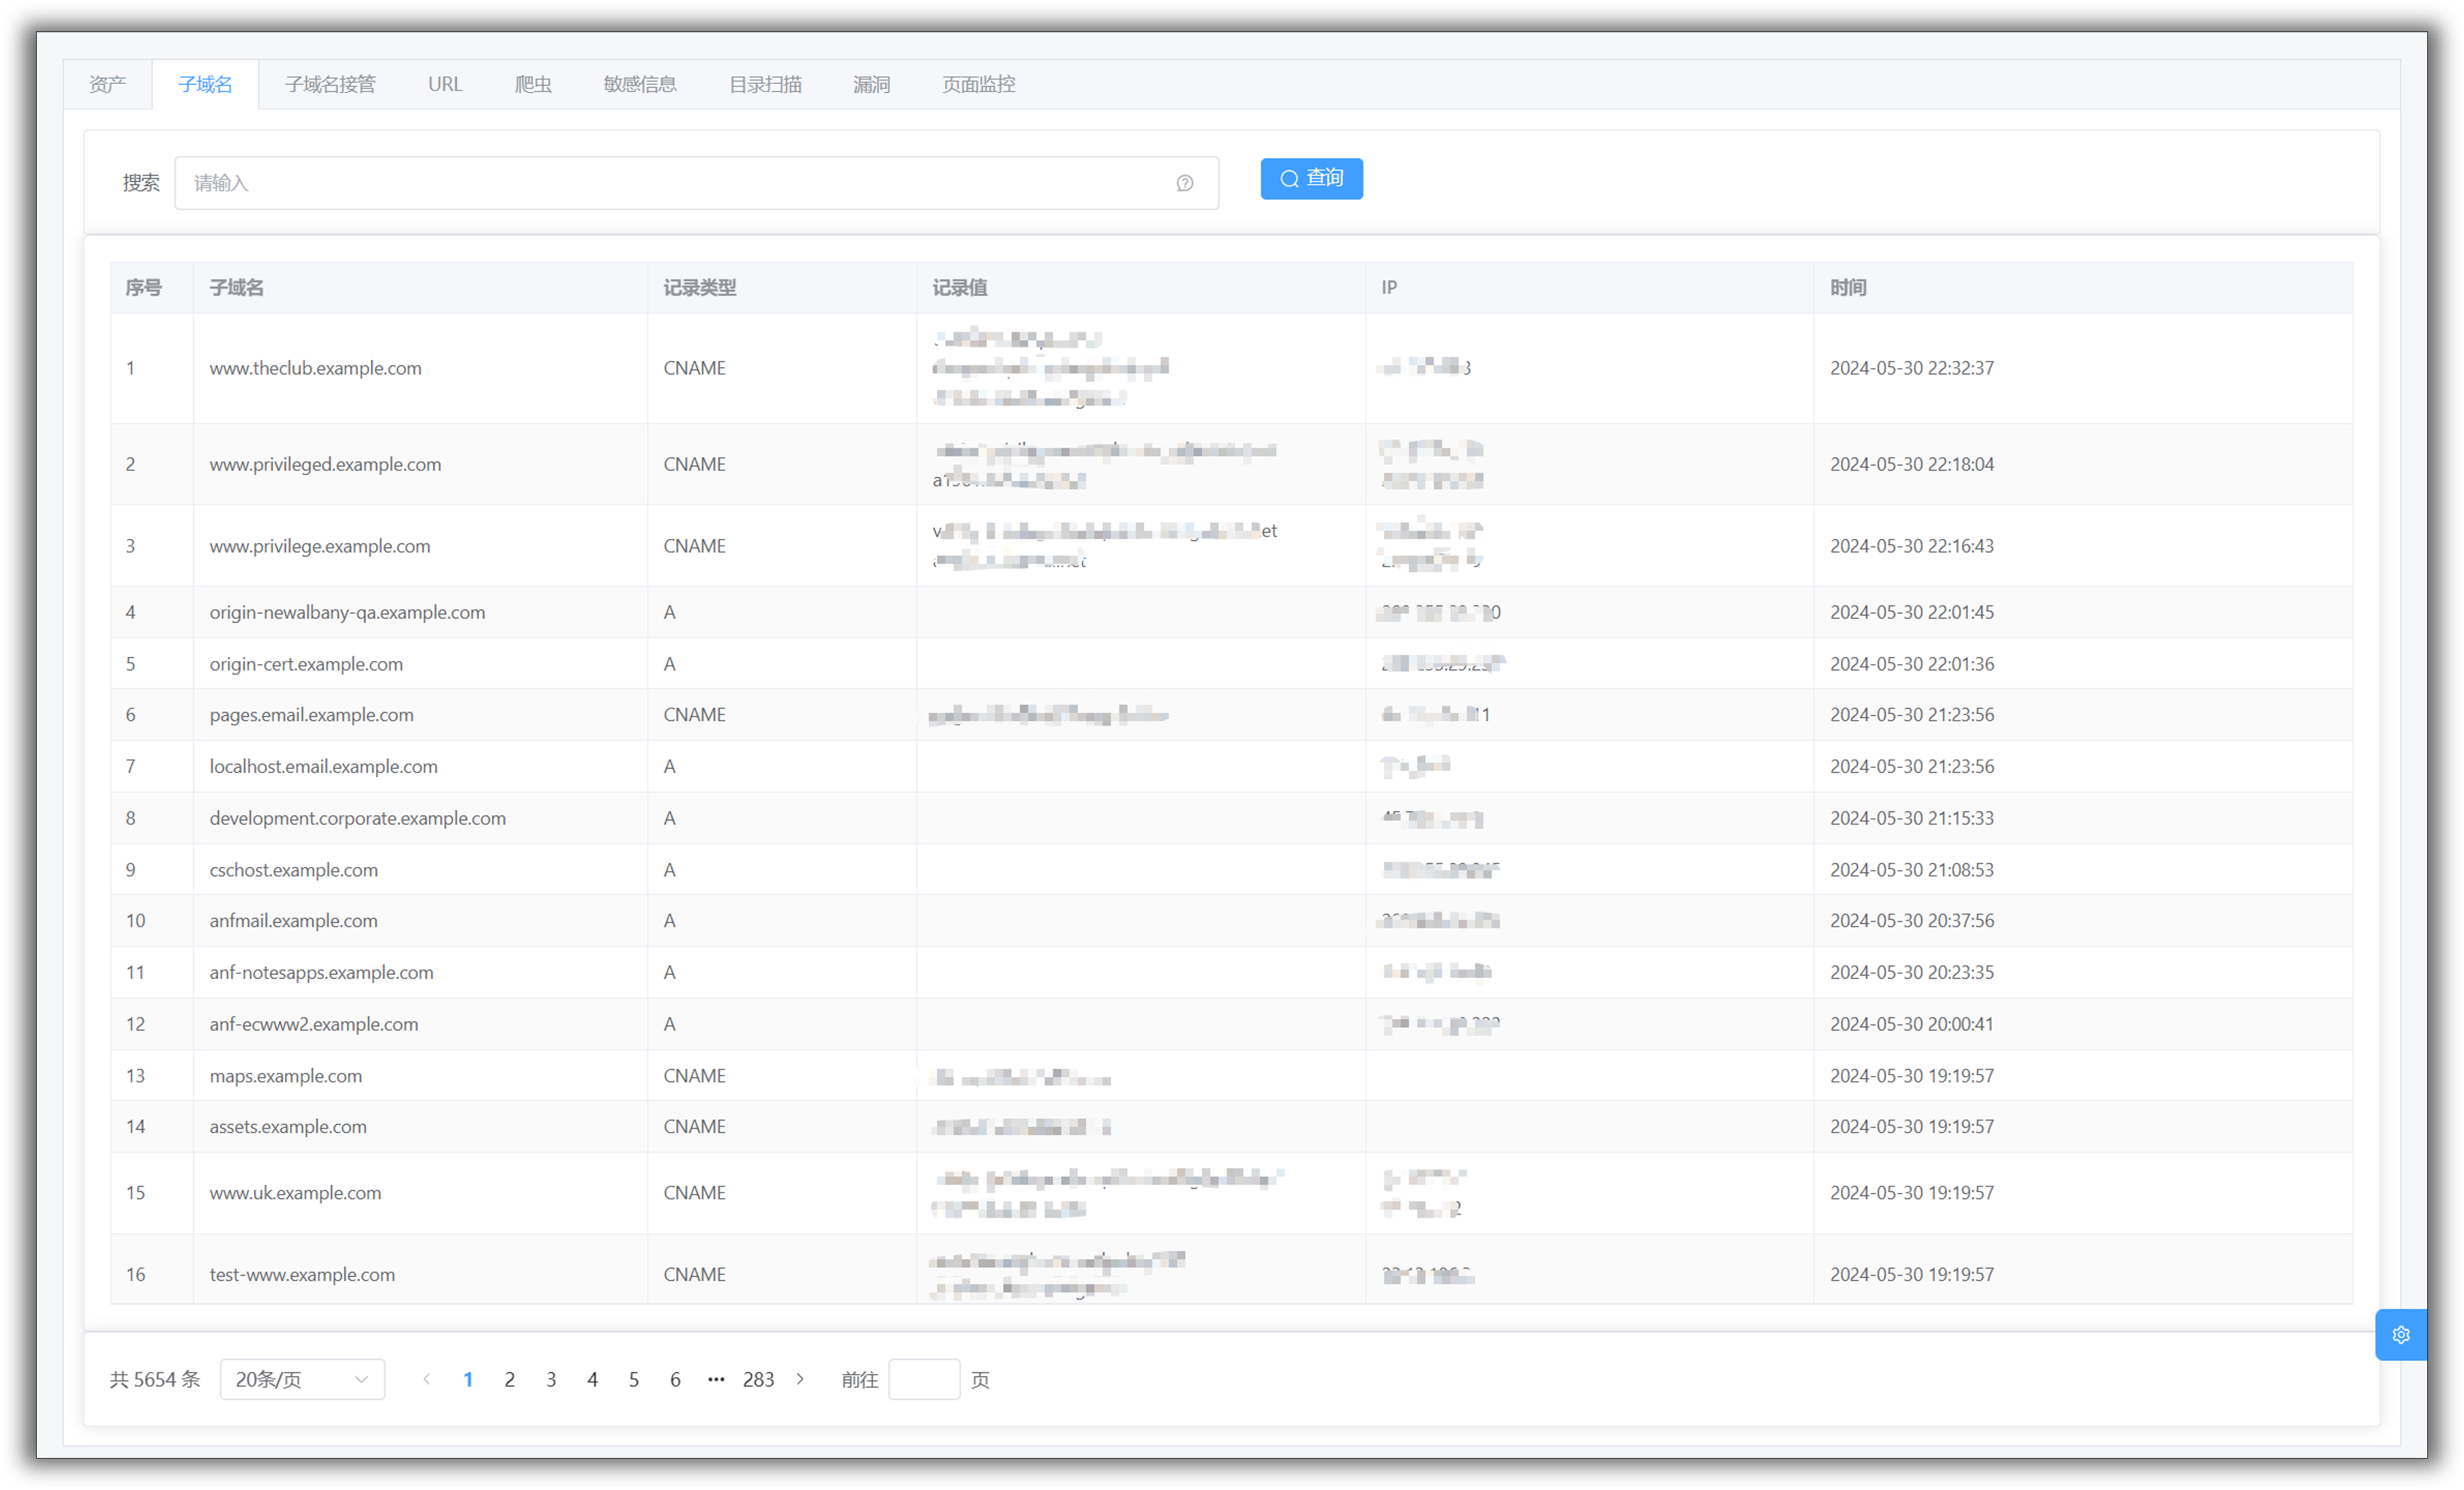
Task: Expand the 20条/页 page size dropdown
Action: pos(302,1379)
